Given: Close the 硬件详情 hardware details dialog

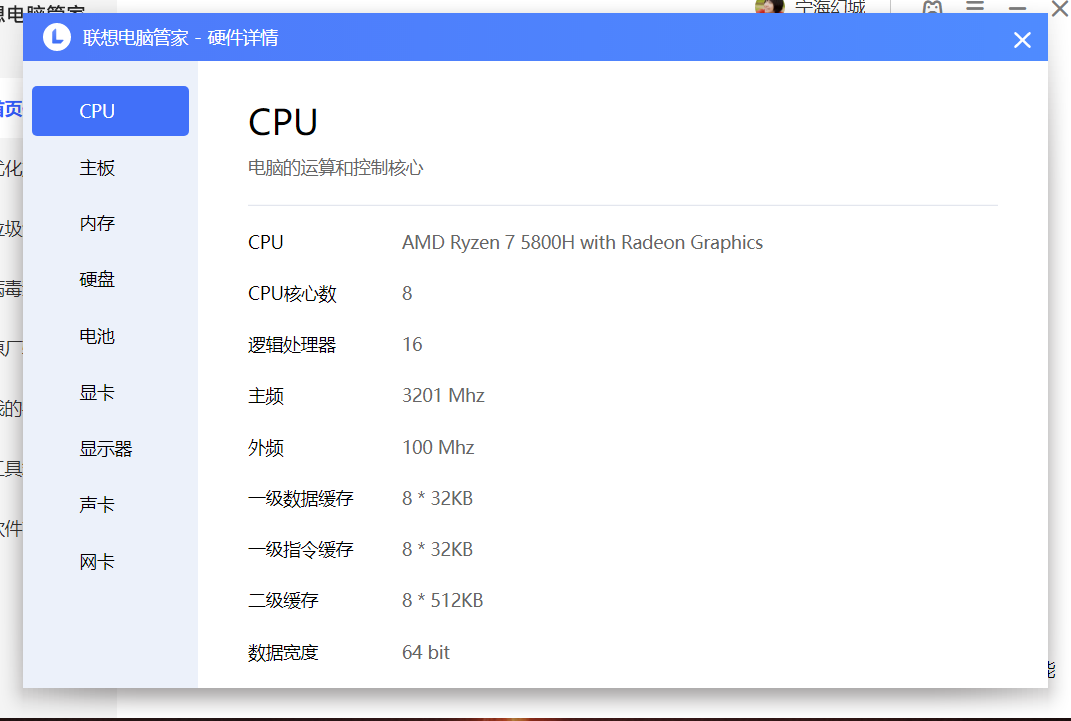Looking at the screenshot, I should pos(1022,40).
